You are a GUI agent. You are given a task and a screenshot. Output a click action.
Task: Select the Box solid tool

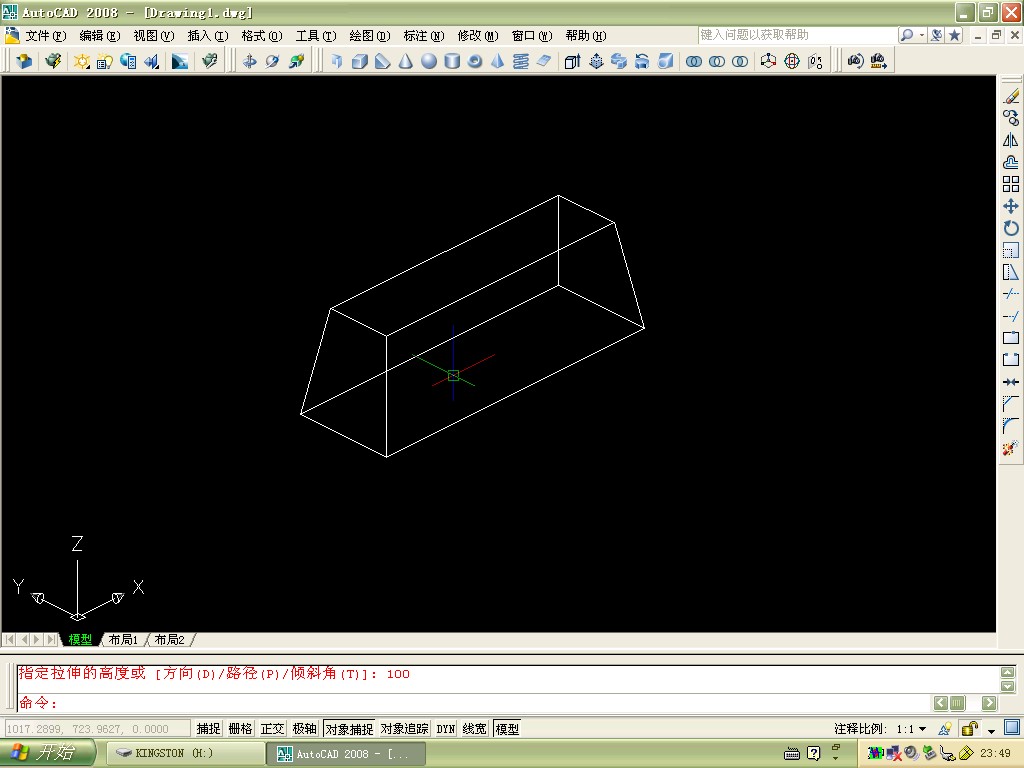[x=360, y=61]
